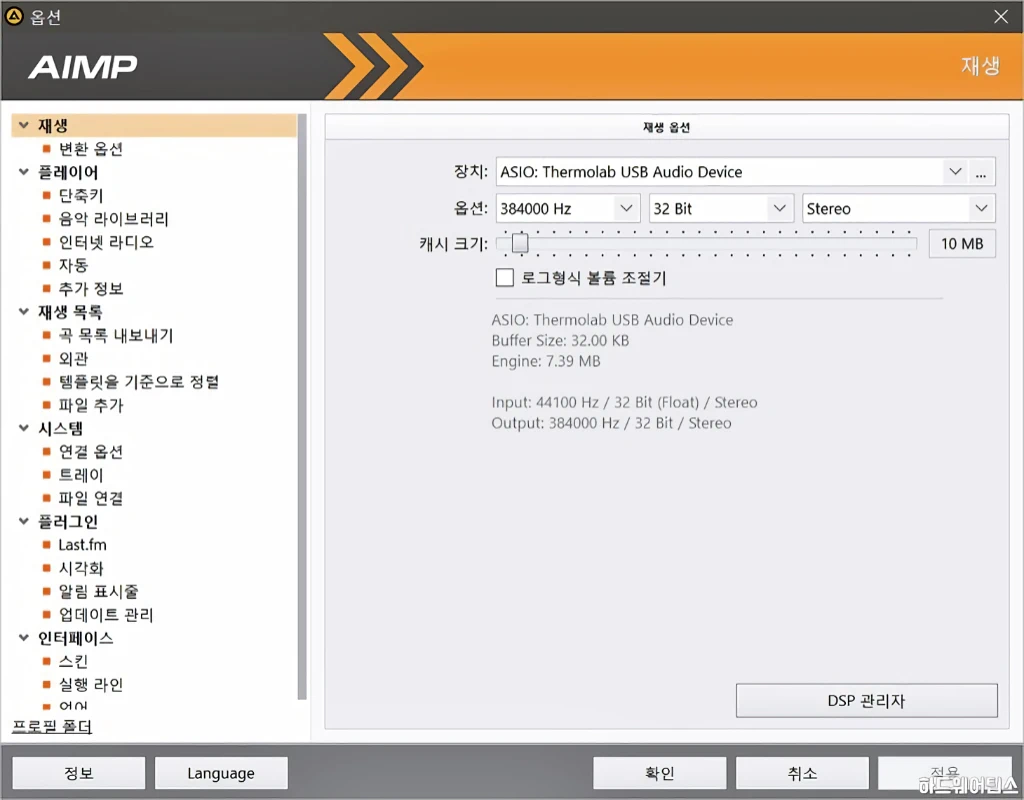Select 변환 옵션 in the tree
Screen dimensions: 1024x800
point(91,149)
